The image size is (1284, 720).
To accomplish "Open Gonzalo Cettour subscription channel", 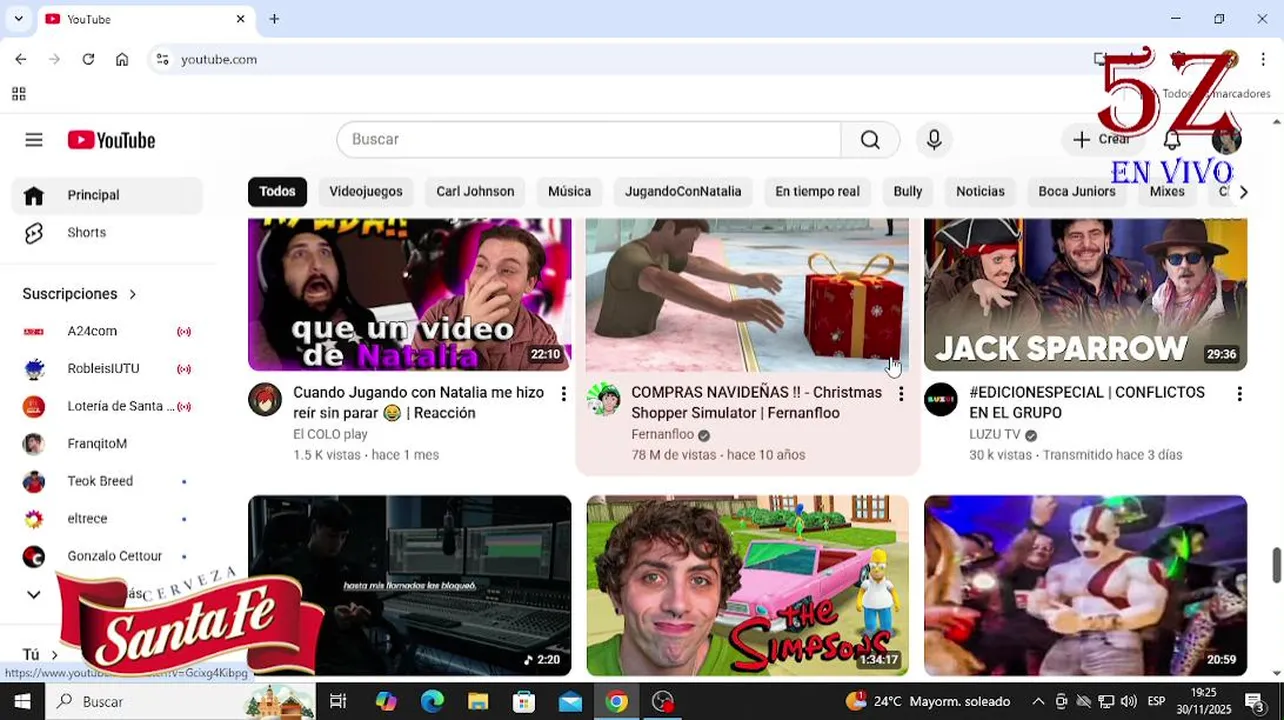I will (x=107, y=556).
